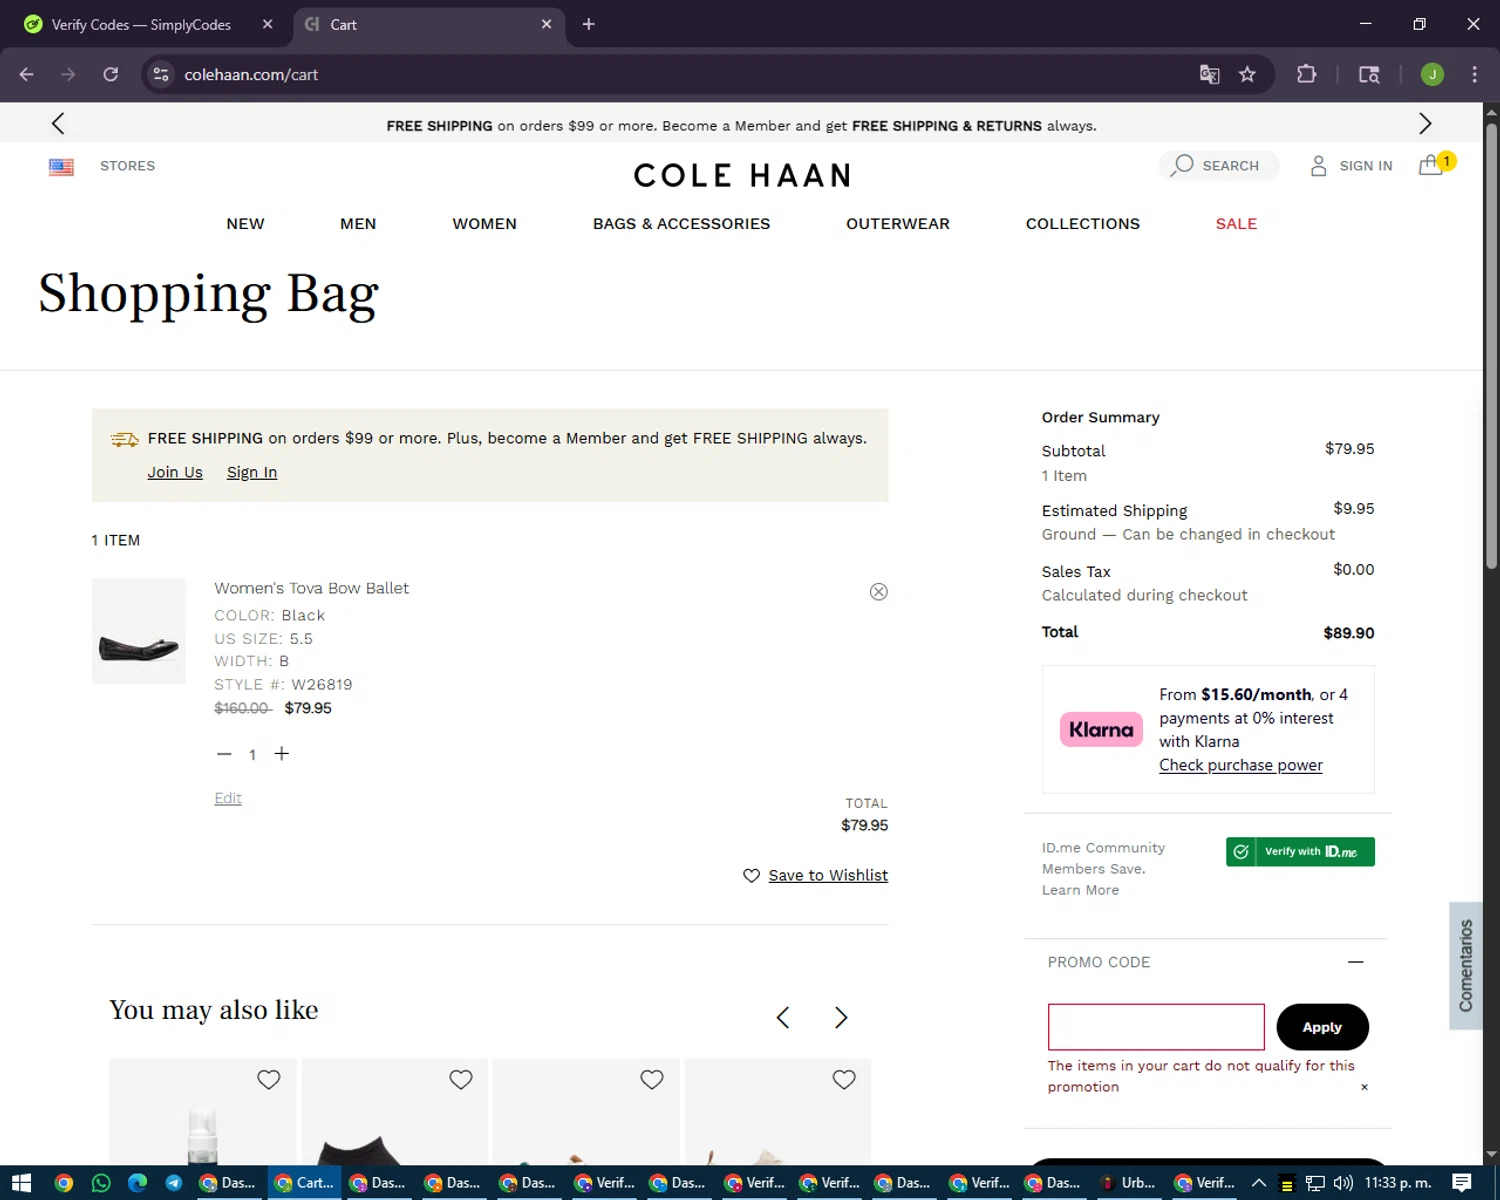Click the Save to Wishlist link
This screenshot has width=1500, height=1200.
828,875
